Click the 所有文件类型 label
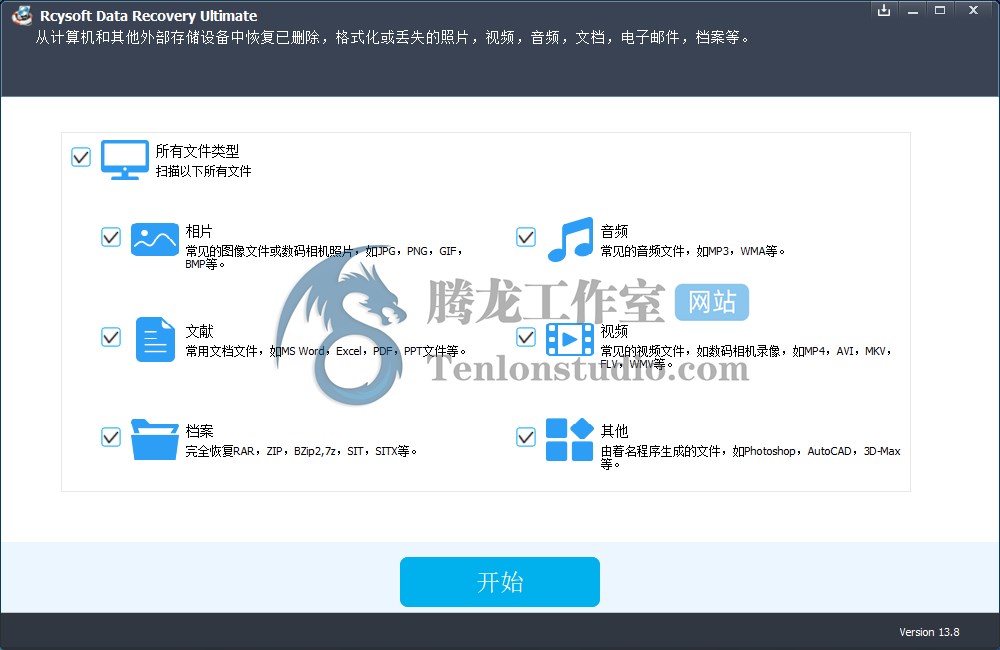This screenshot has width=1000, height=650. point(197,151)
